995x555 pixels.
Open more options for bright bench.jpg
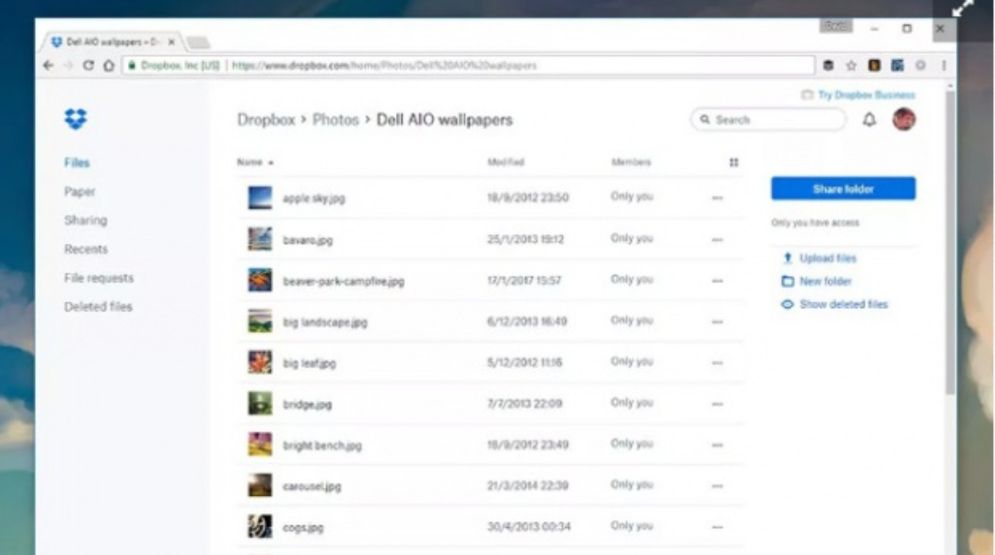(717, 445)
